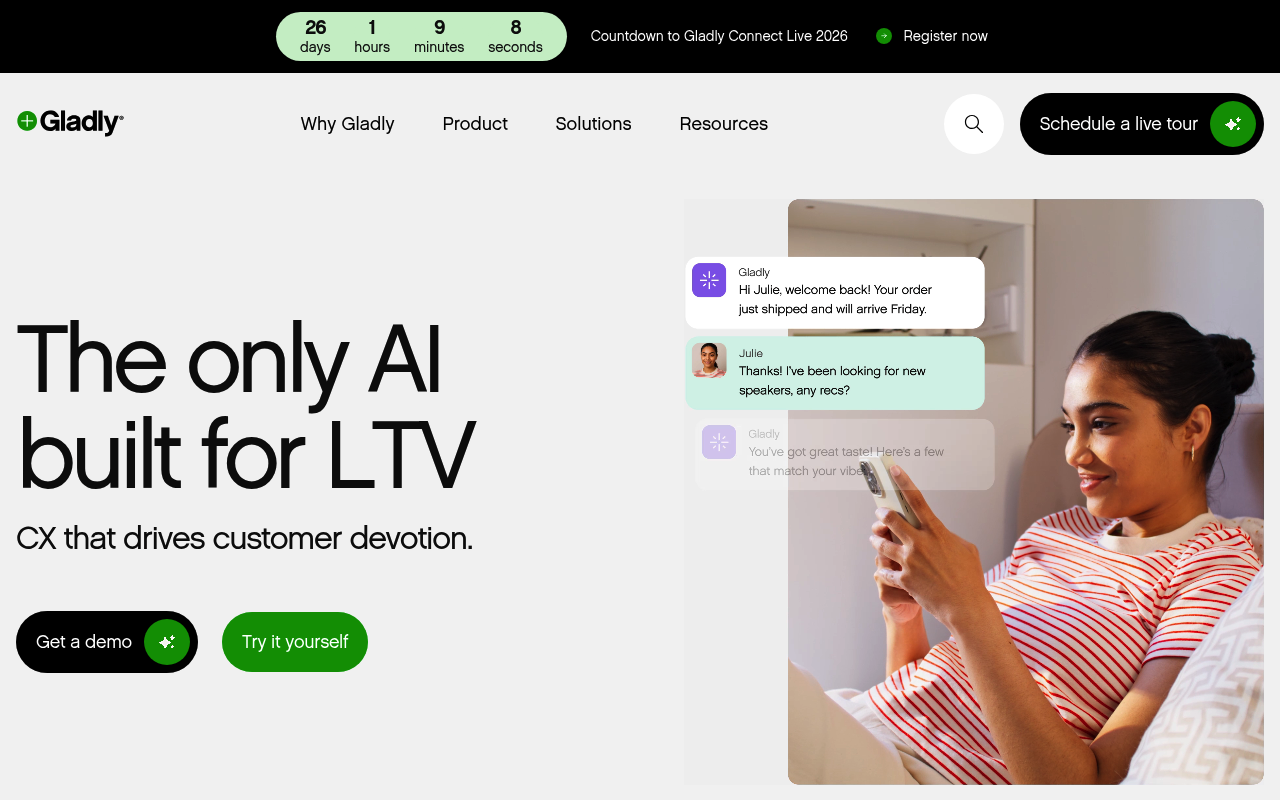Click purple Gladly avatar in first chat message

709,280
